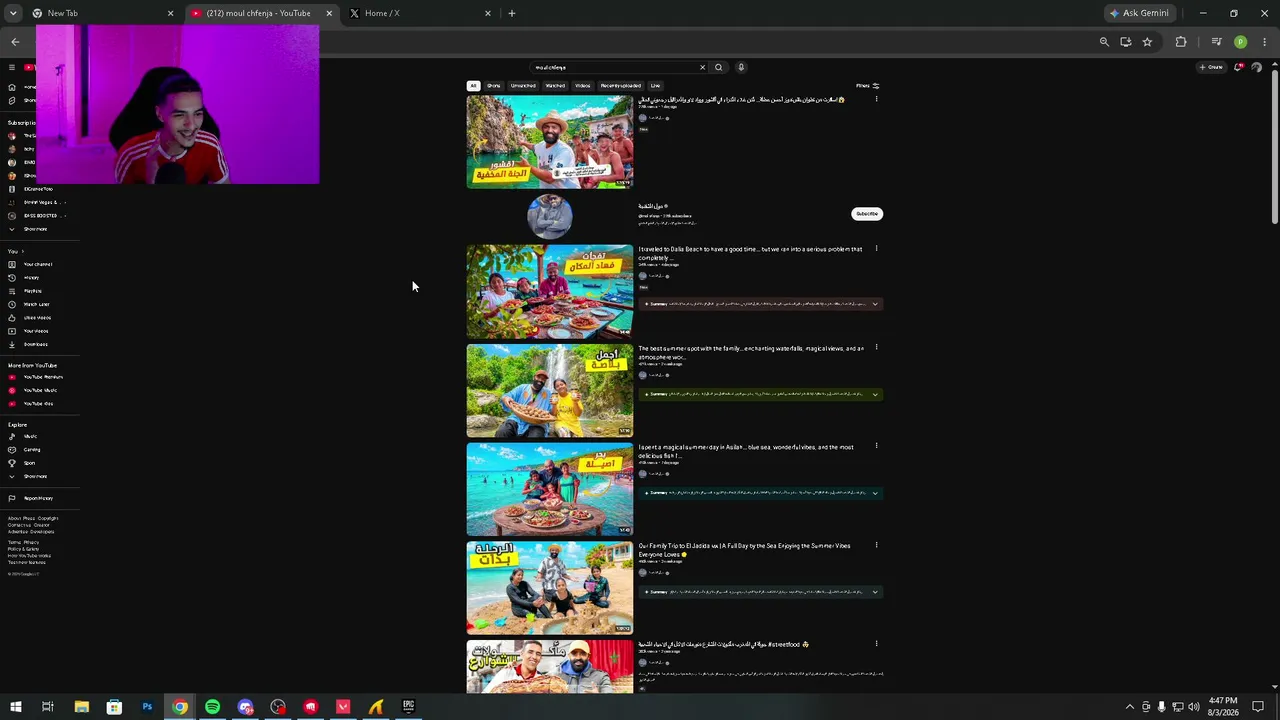Open more options for the Asilah video

(x=877, y=447)
